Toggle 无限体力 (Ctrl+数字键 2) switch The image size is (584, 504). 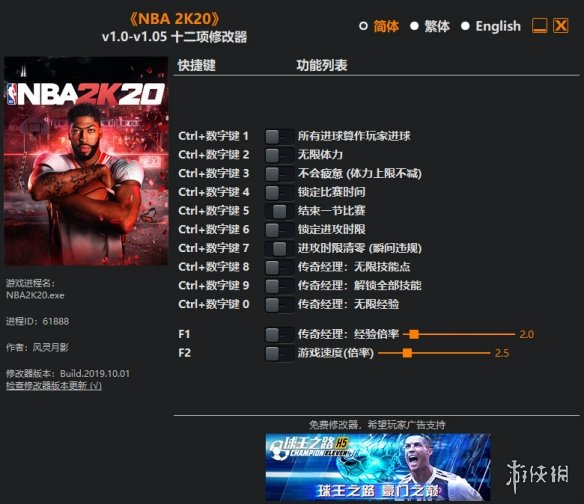point(279,155)
